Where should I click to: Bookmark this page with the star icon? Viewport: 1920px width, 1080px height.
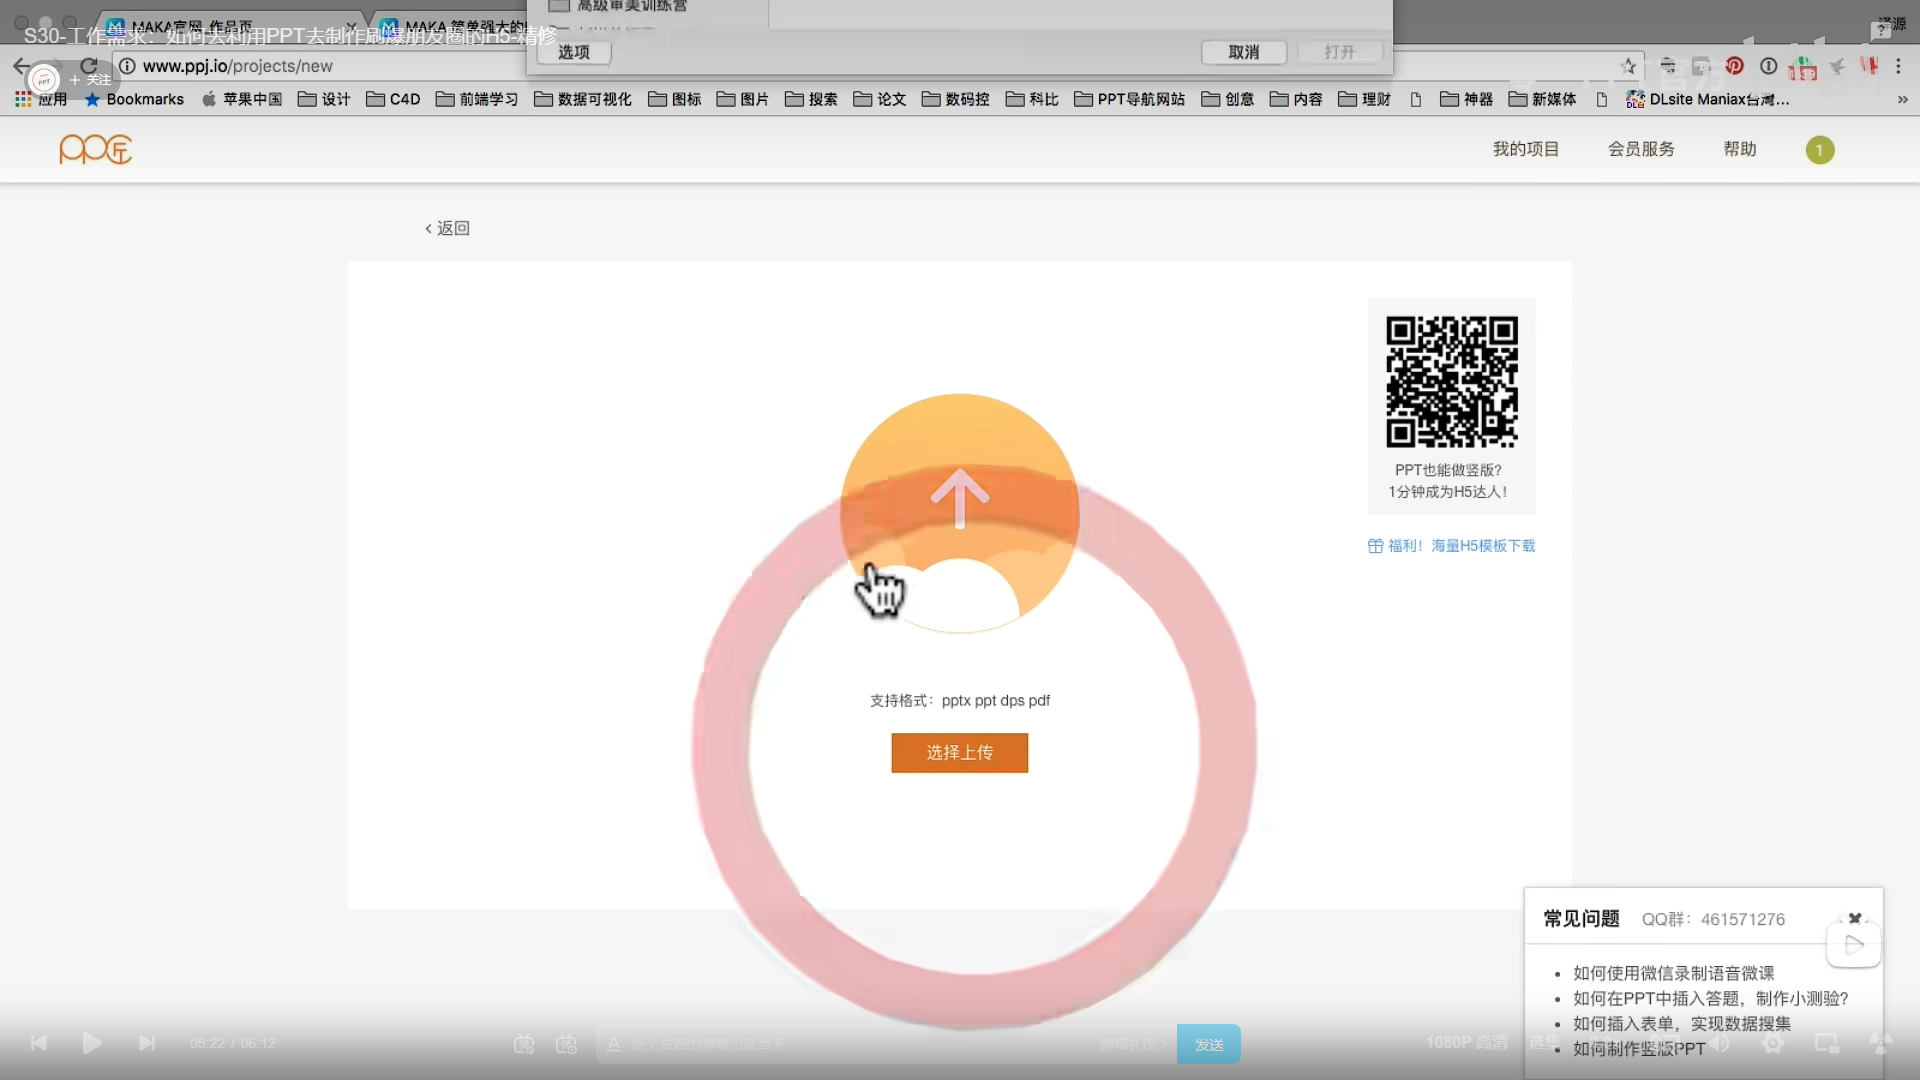pyautogui.click(x=1629, y=66)
